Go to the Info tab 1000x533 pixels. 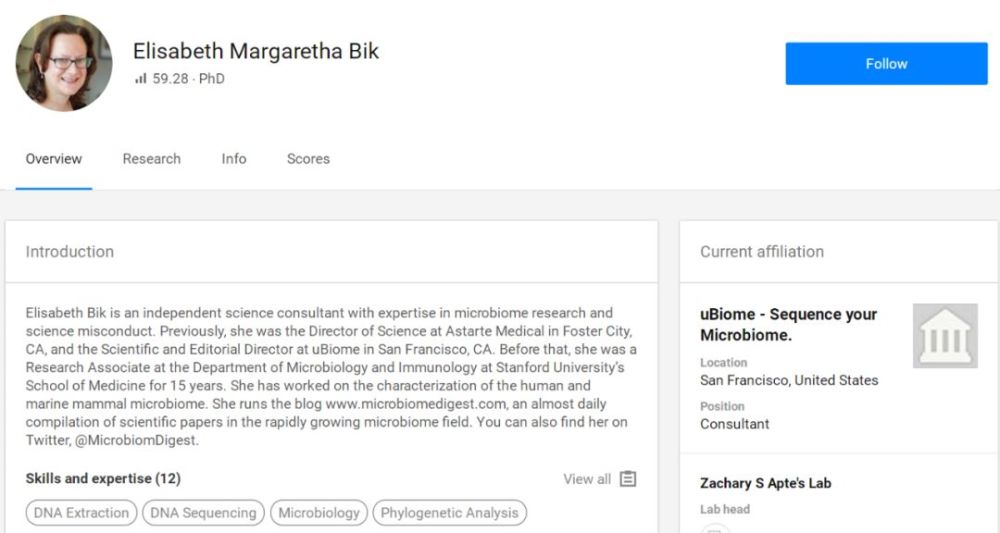pos(234,159)
